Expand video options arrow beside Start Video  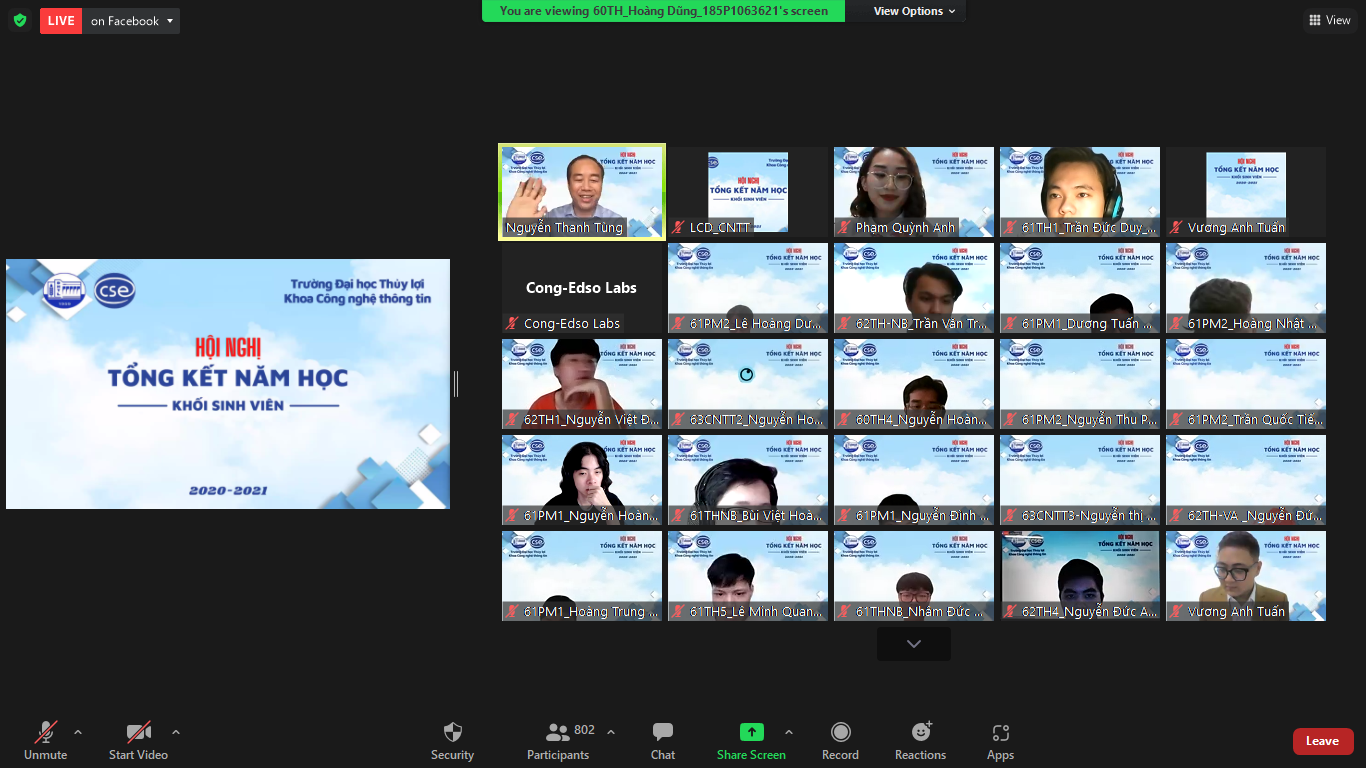coord(176,731)
